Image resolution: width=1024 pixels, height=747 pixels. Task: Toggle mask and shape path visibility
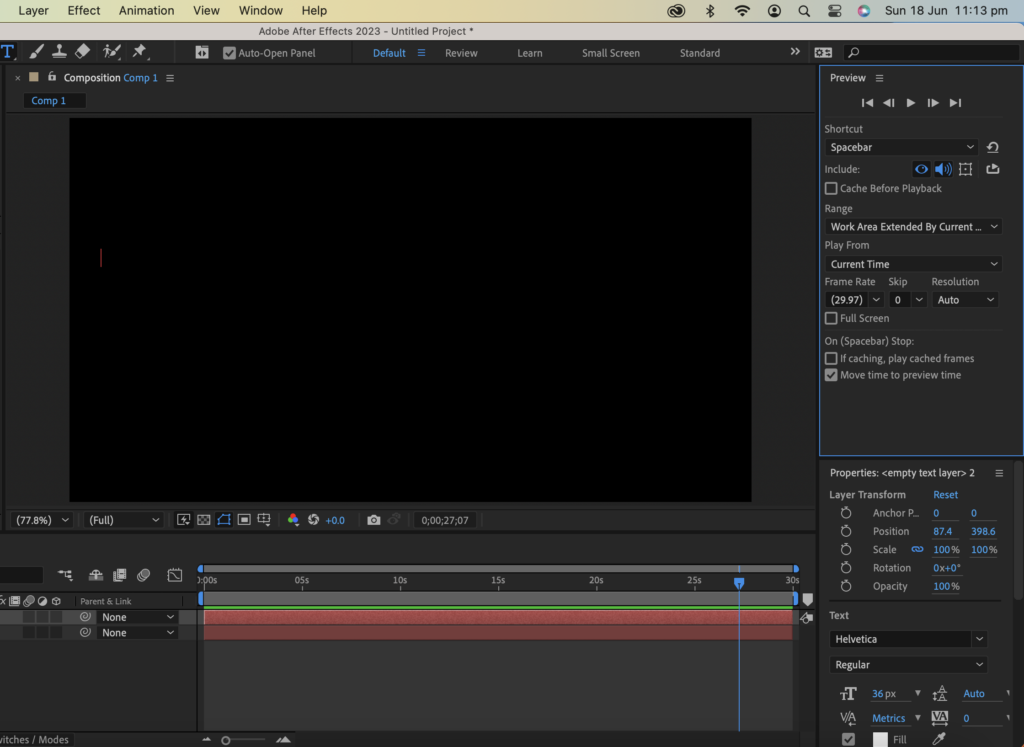point(224,520)
